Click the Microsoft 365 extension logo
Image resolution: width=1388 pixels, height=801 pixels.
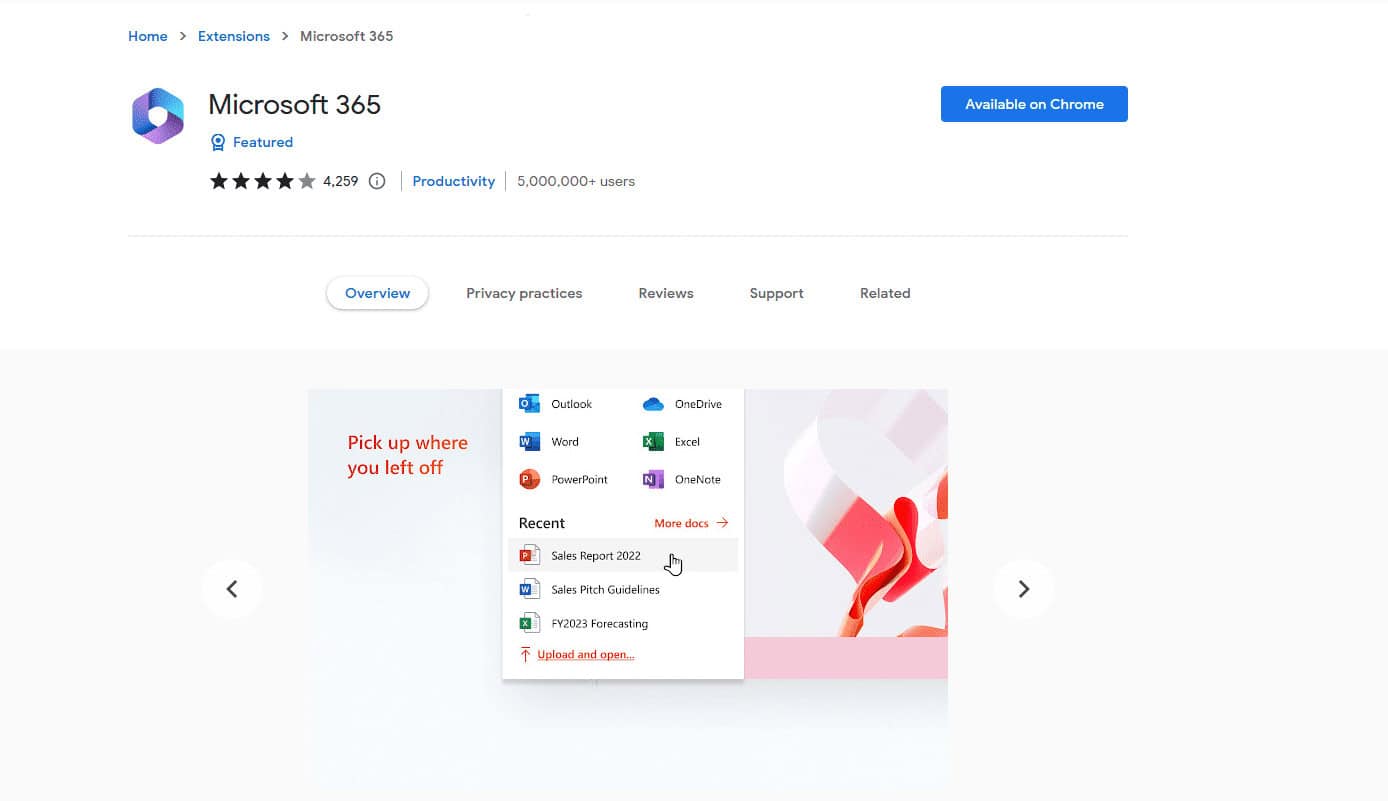pyautogui.click(x=158, y=116)
